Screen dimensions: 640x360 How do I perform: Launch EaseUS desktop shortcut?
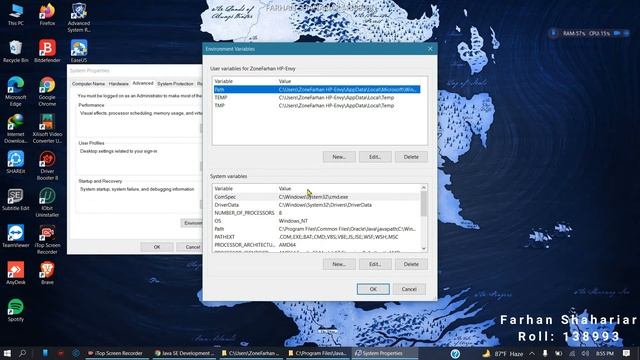tap(79, 51)
